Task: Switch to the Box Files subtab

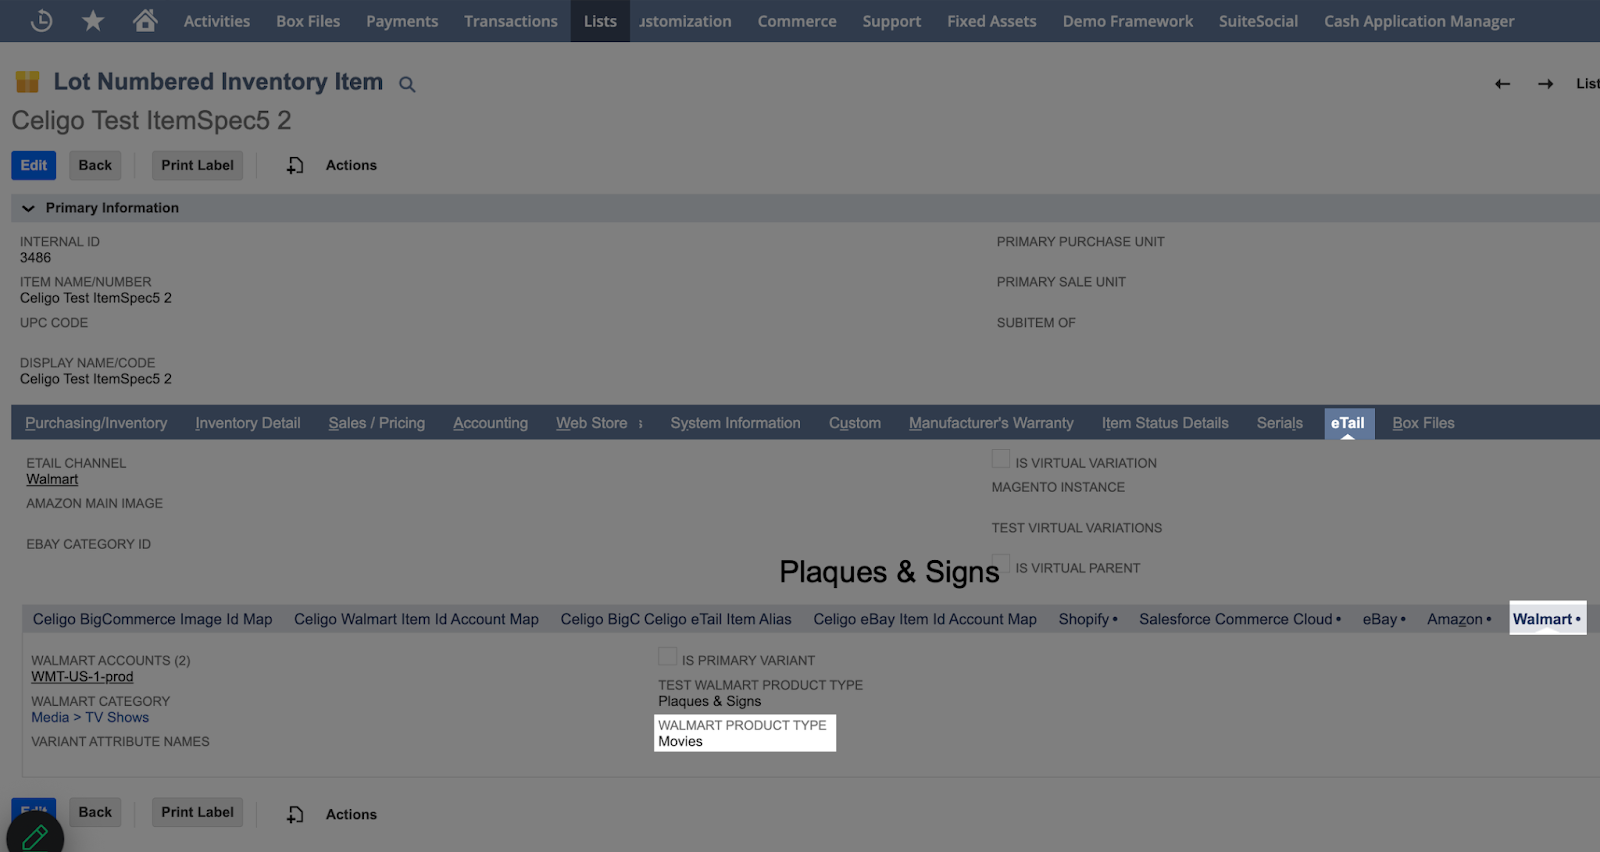Action: (1423, 423)
